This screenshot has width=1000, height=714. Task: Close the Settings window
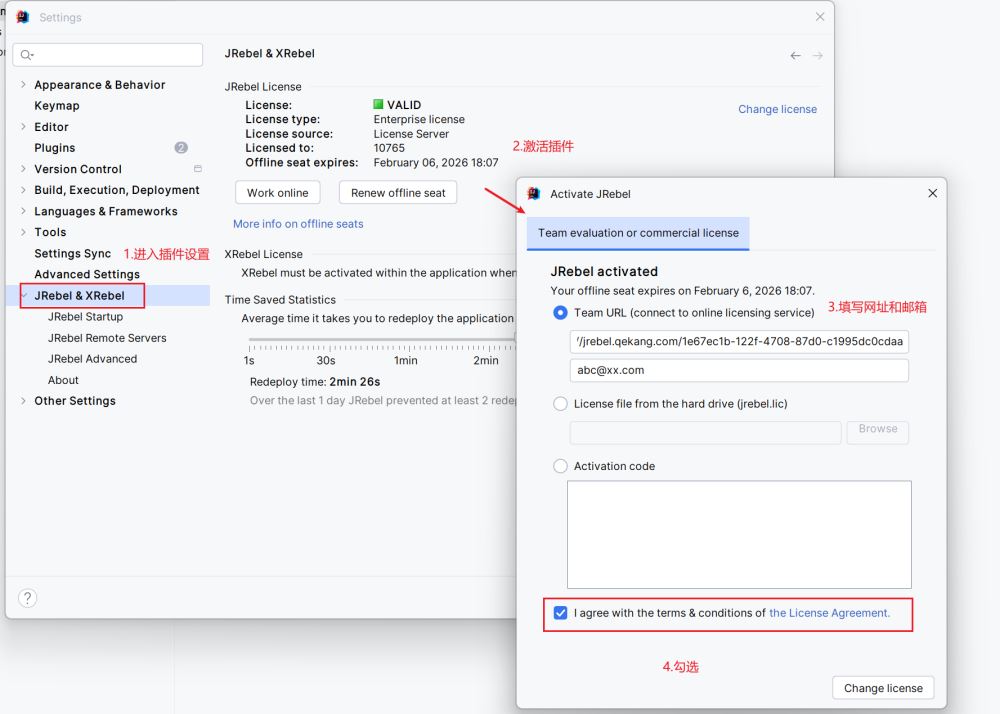820,17
